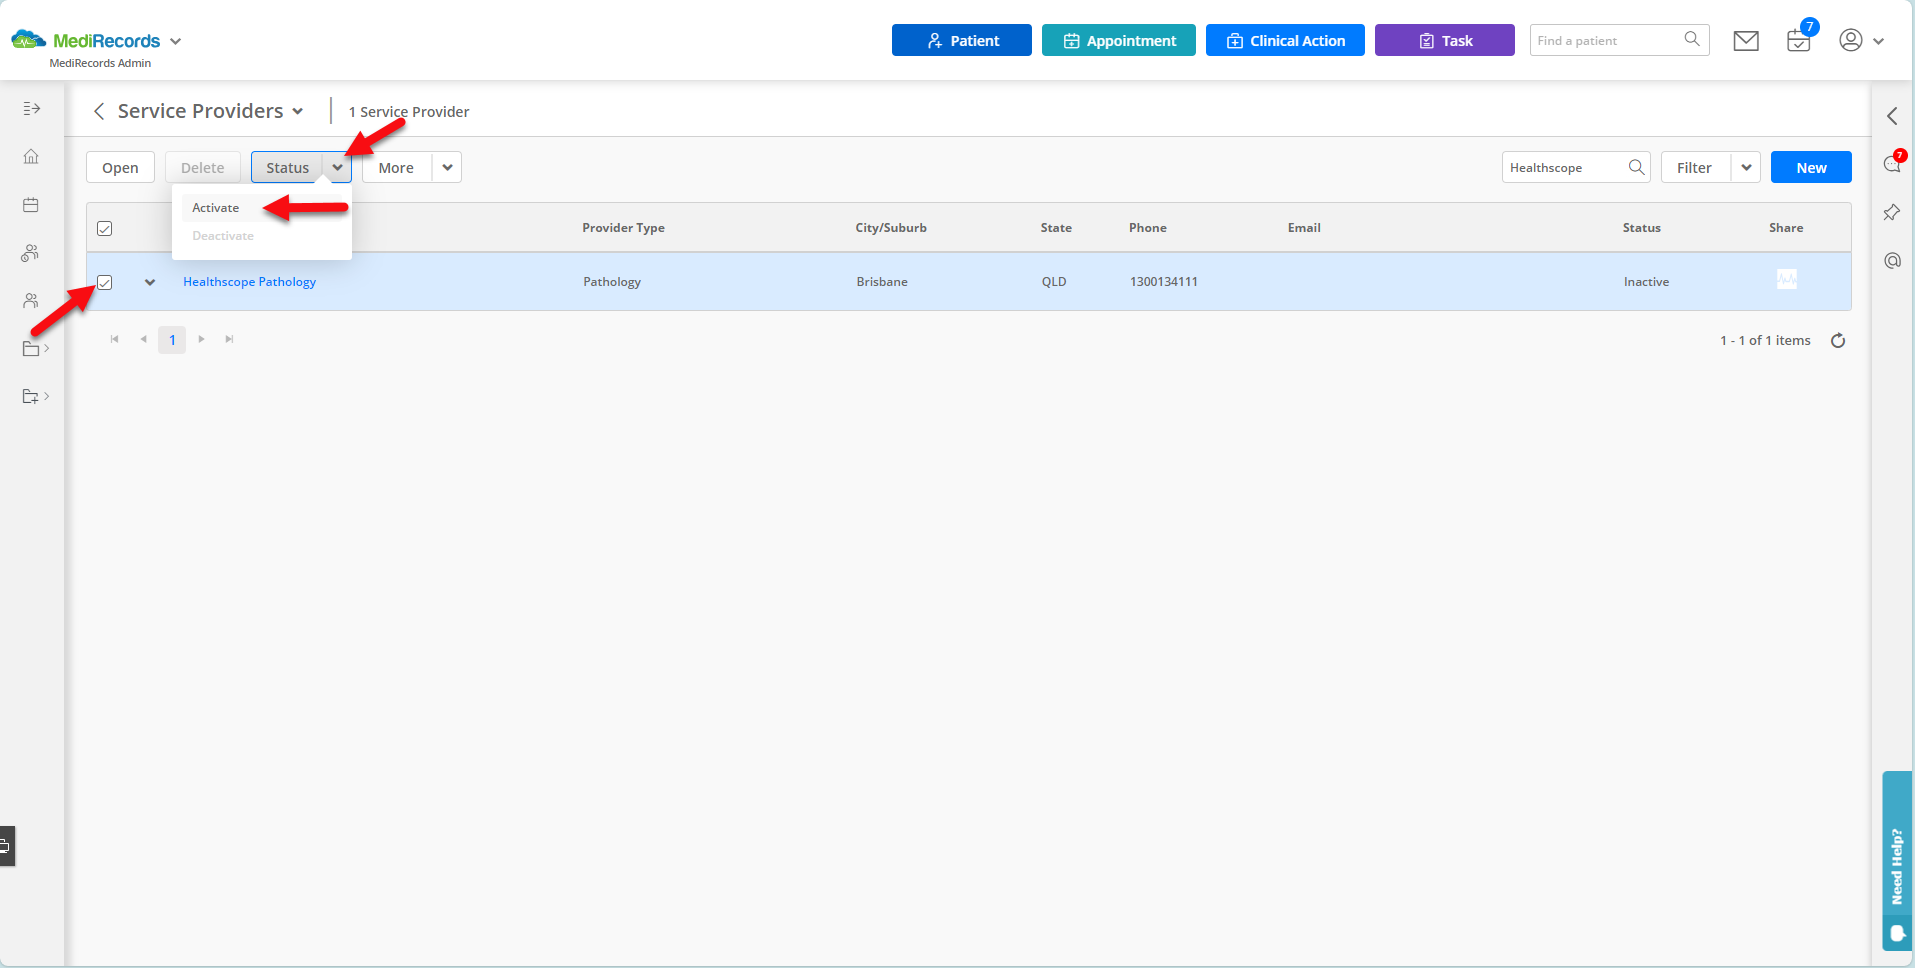Open the Filter dropdown arrow

click(x=1746, y=167)
